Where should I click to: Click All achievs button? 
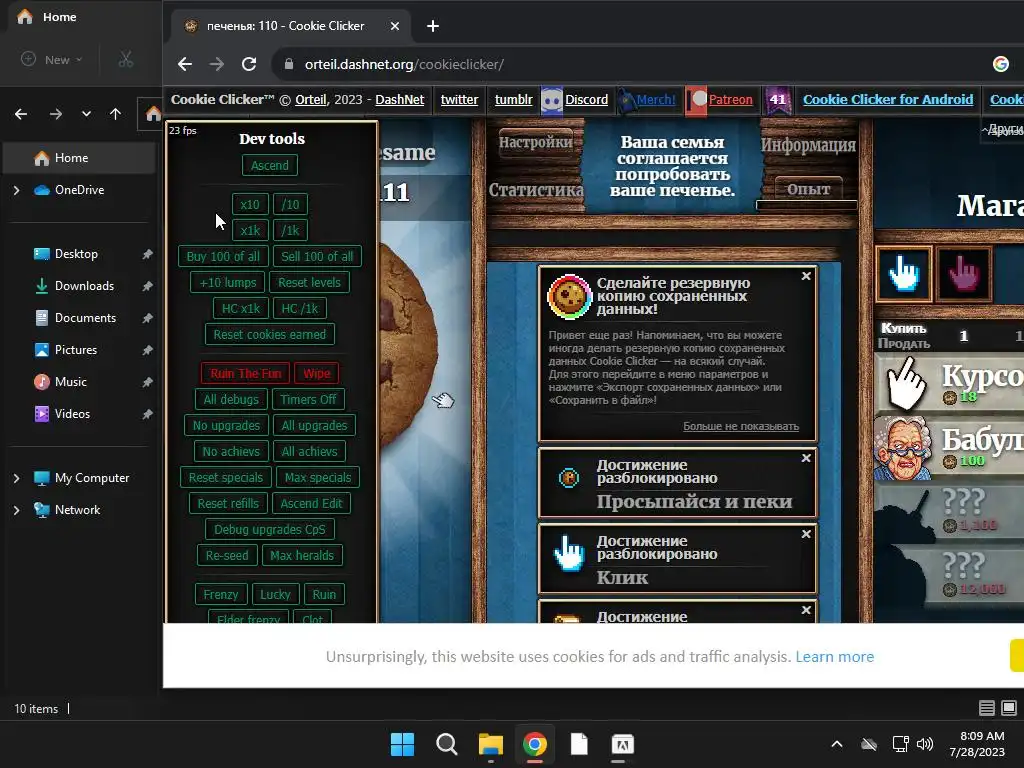pyautogui.click(x=310, y=451)
